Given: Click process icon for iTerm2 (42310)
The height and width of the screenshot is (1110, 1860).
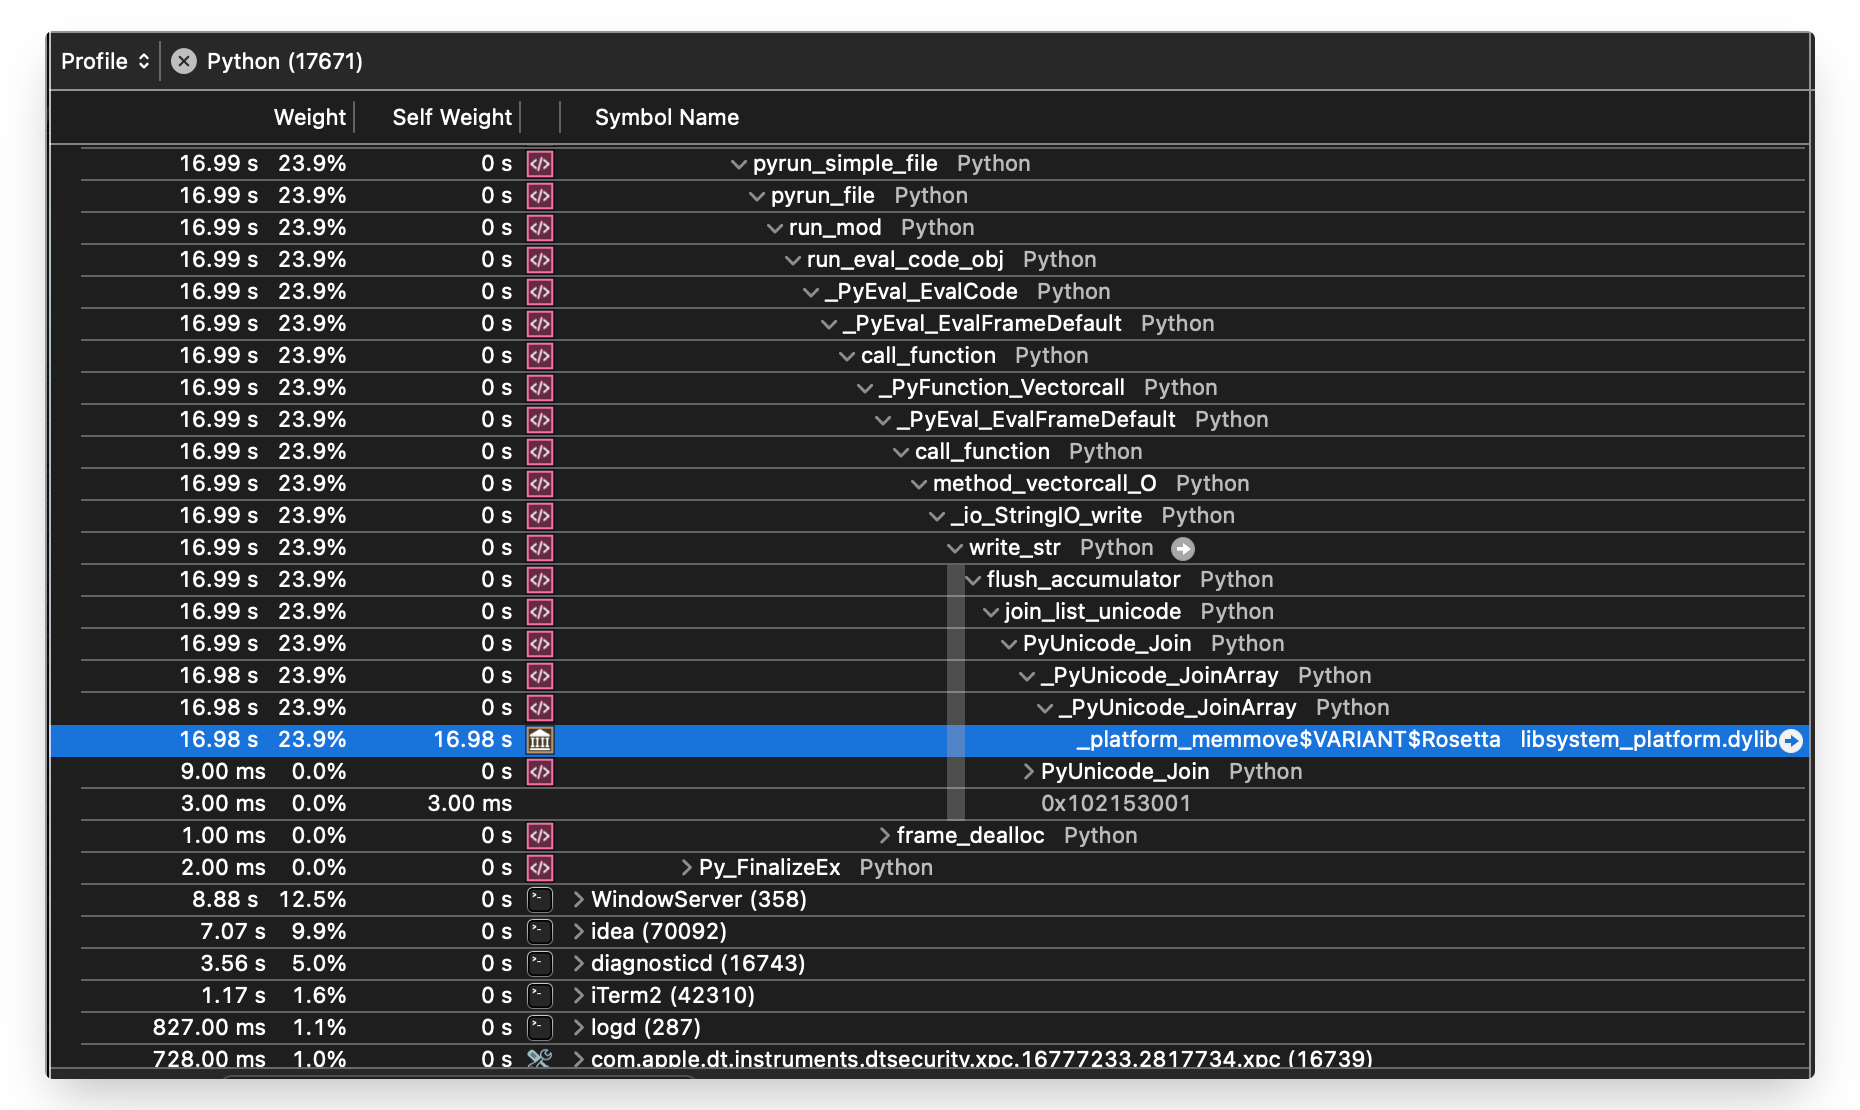Looking at the screenshot, I should [540, 996].
